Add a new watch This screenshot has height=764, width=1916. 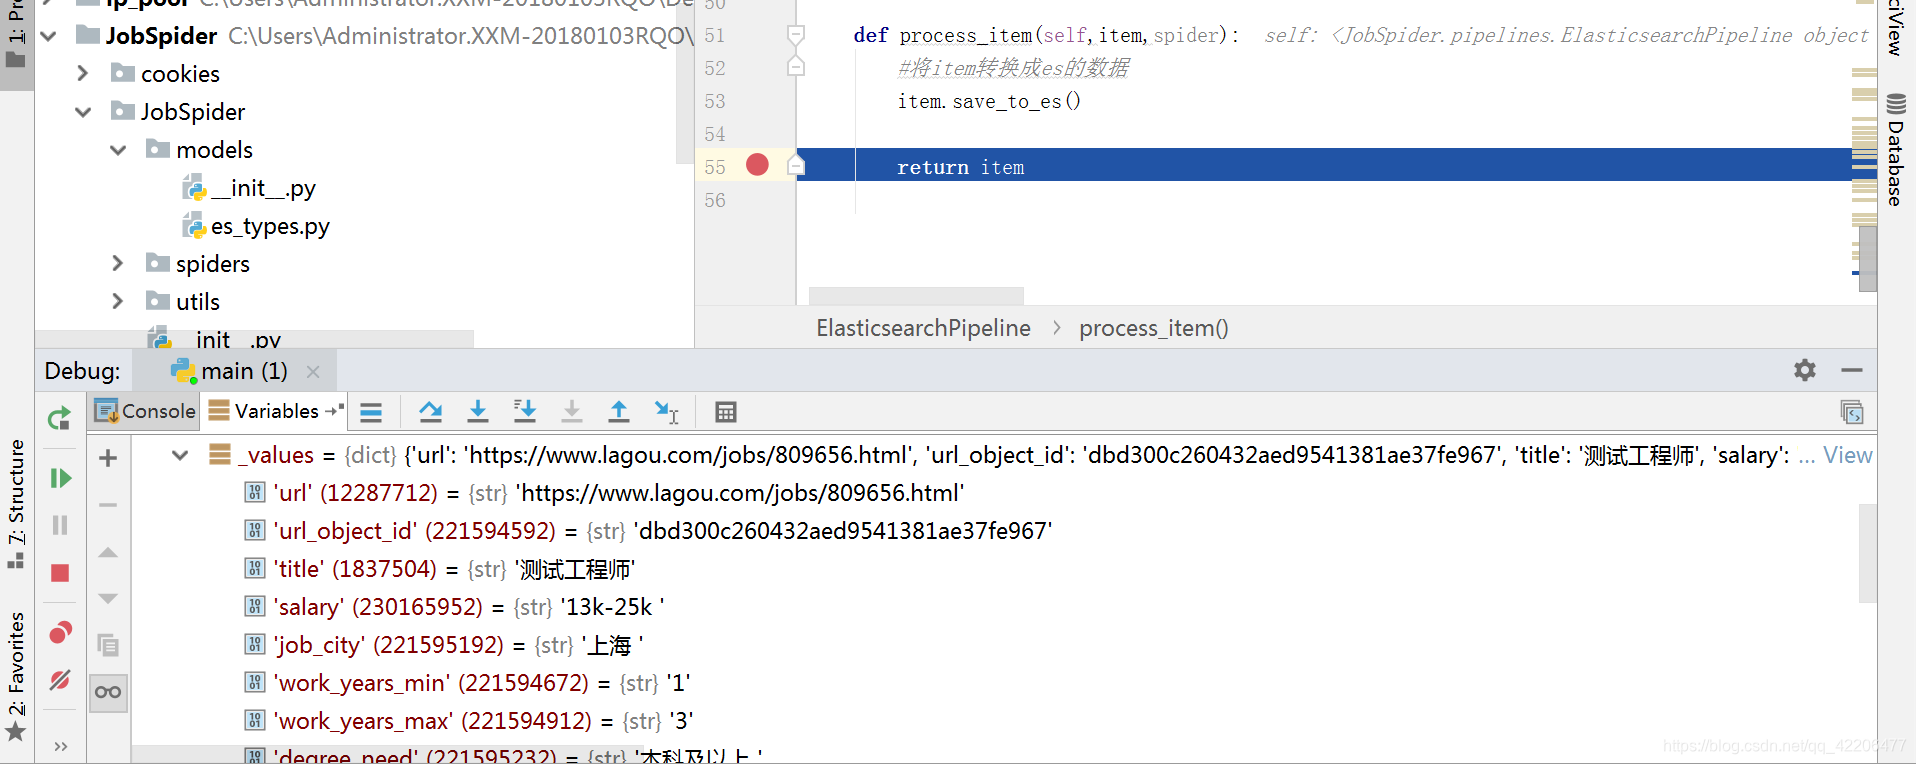108,458
